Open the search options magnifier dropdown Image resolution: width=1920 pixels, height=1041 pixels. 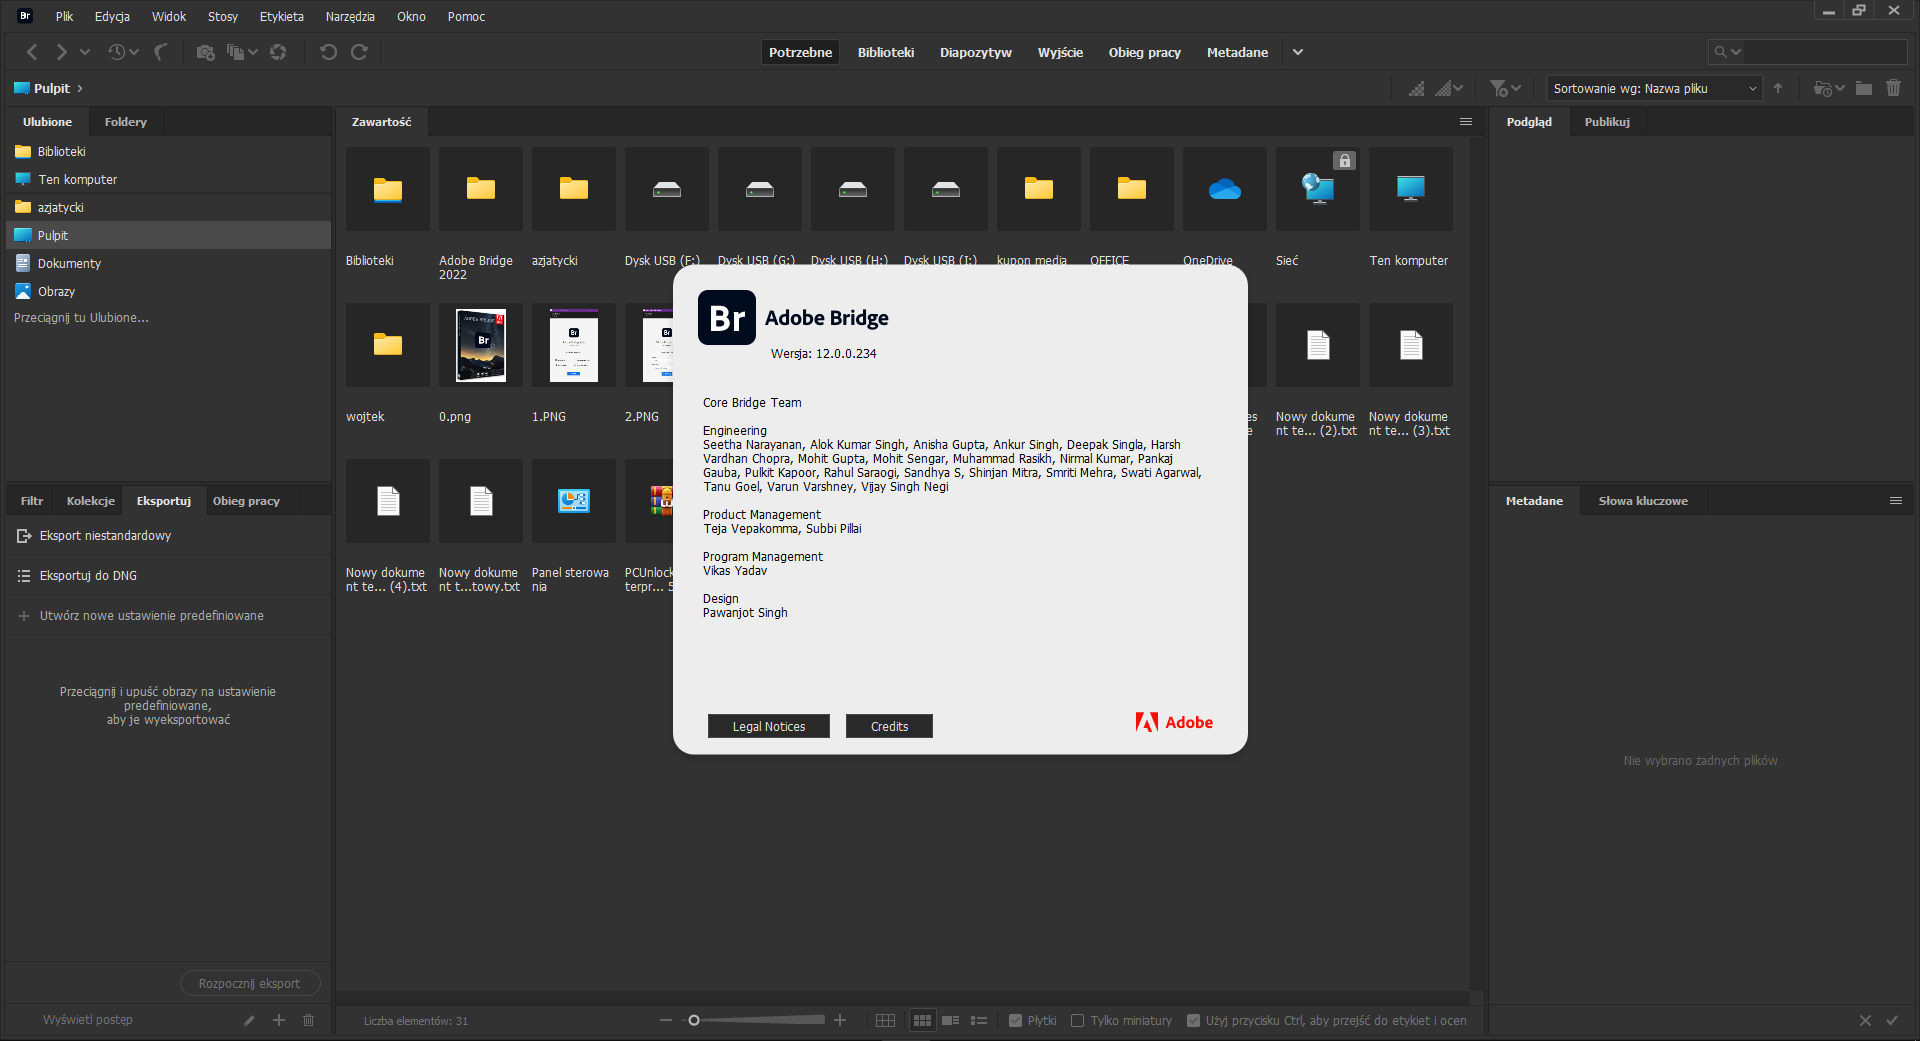(x=1727, y=52)
